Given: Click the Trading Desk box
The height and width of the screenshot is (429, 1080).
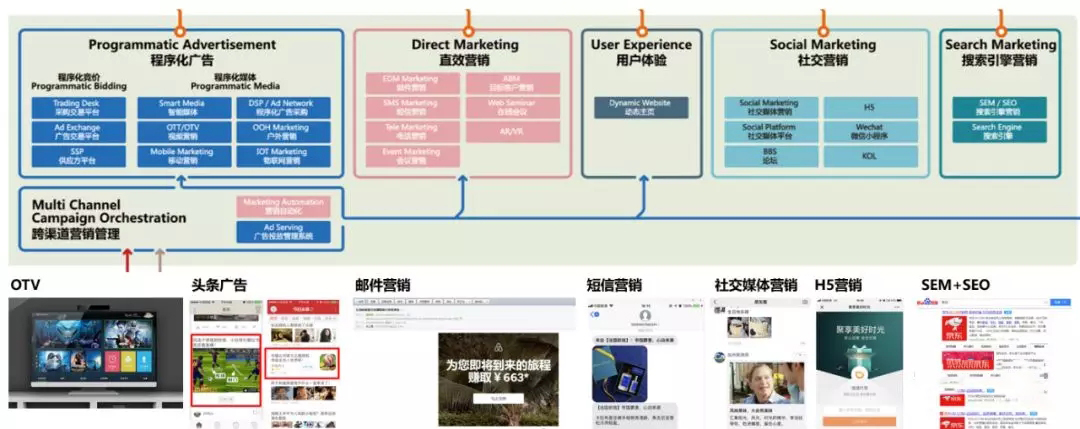Looking at the screenshot, I should 78,107.
